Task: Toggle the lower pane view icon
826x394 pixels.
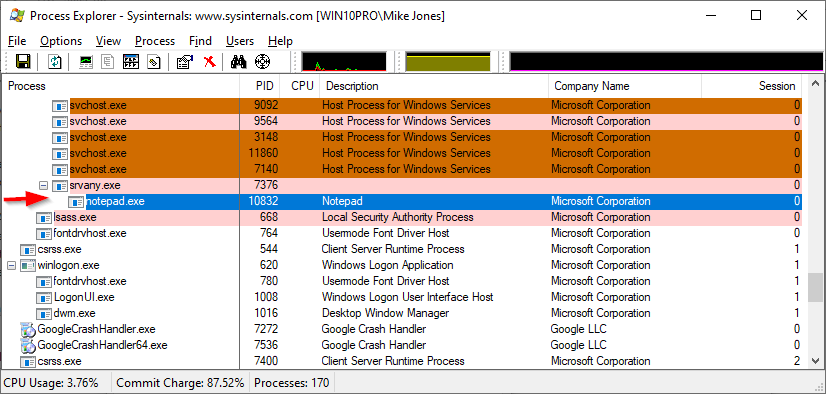Action: [x=131, y=62]
